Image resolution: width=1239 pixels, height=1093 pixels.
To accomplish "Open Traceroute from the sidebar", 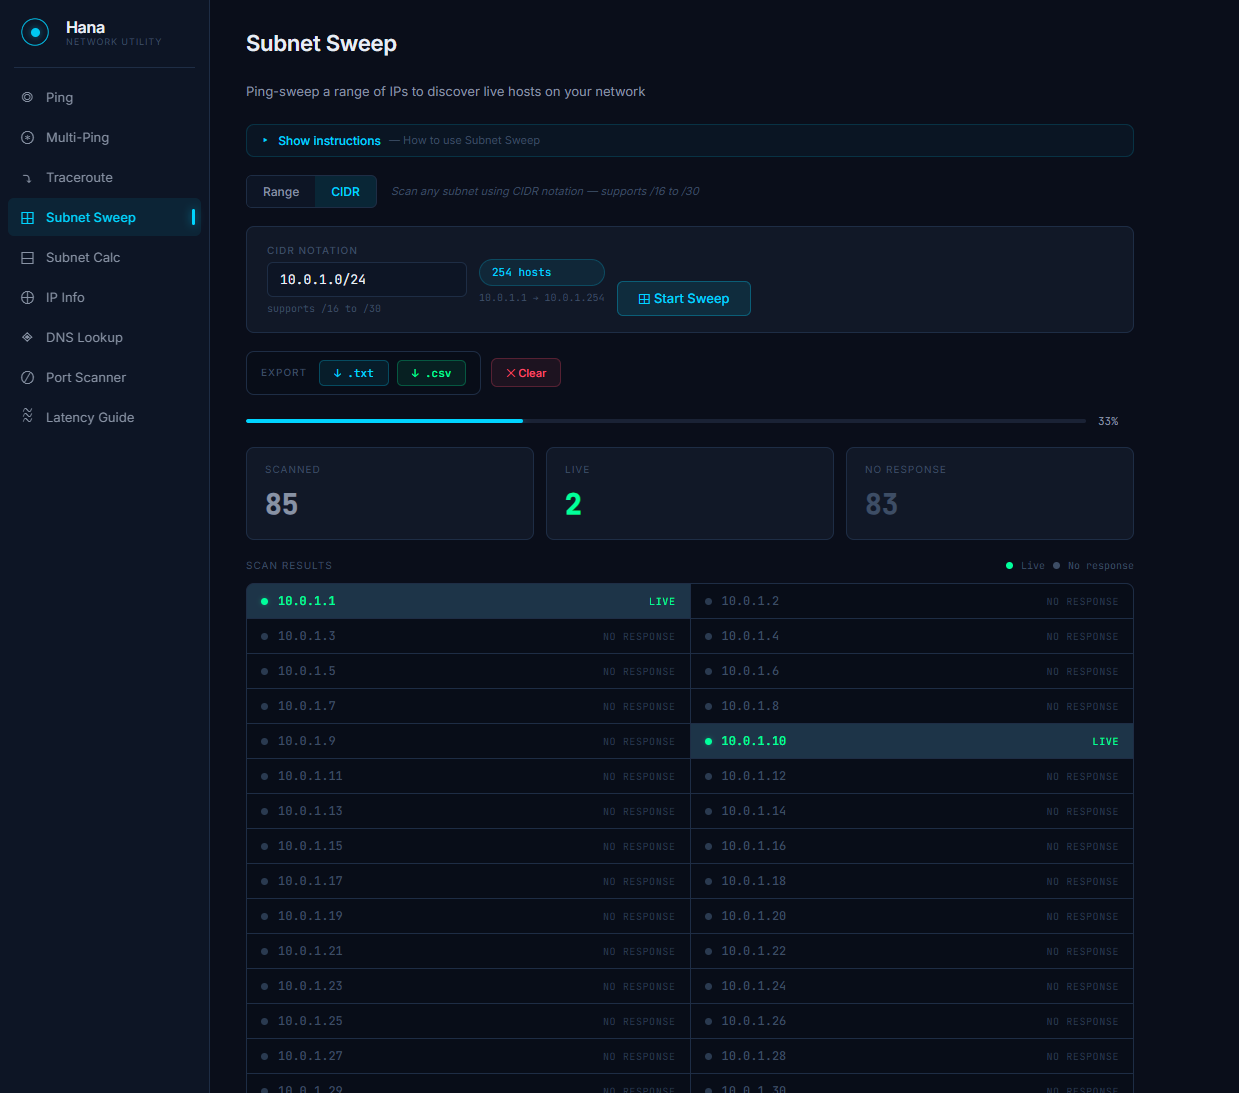I will point(104,177).
